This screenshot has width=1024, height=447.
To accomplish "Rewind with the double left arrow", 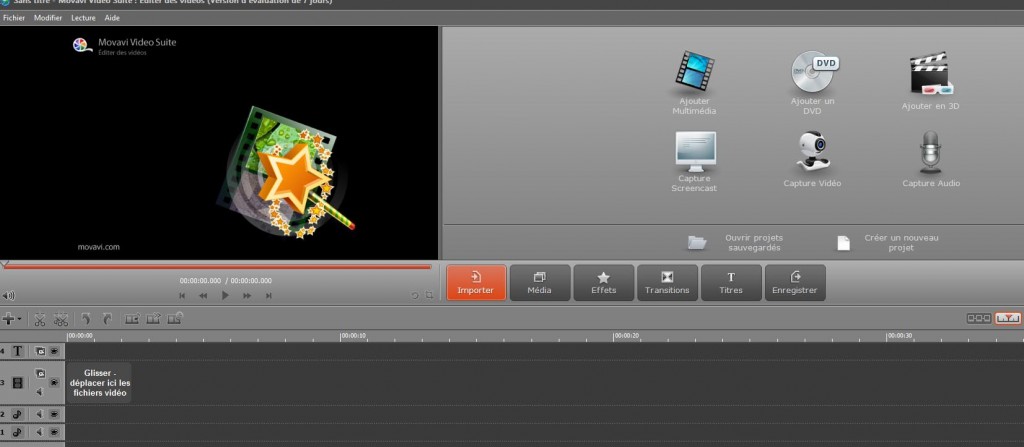I will (203, 296).
